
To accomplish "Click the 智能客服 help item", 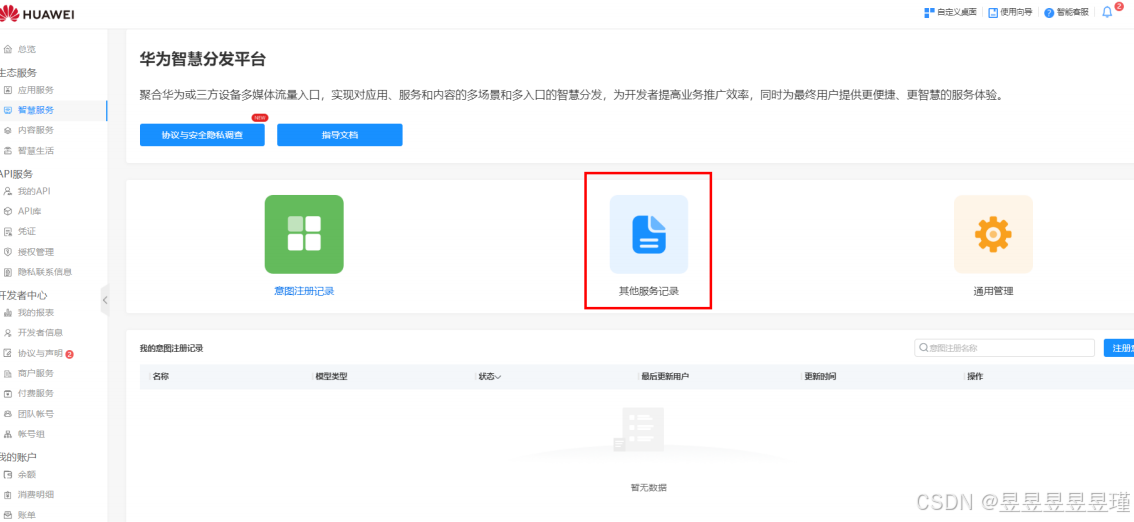I will 1066,12.
